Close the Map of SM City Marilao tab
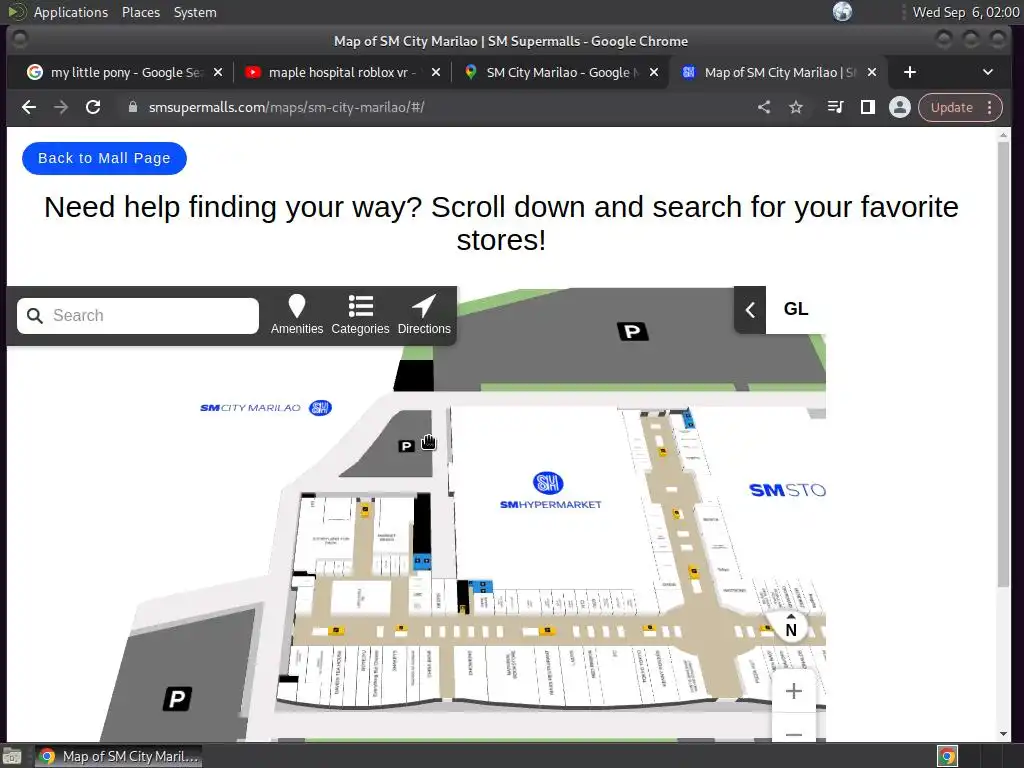Image resolution: width=1024 pixels, height=768 pixels. point(872,72)
